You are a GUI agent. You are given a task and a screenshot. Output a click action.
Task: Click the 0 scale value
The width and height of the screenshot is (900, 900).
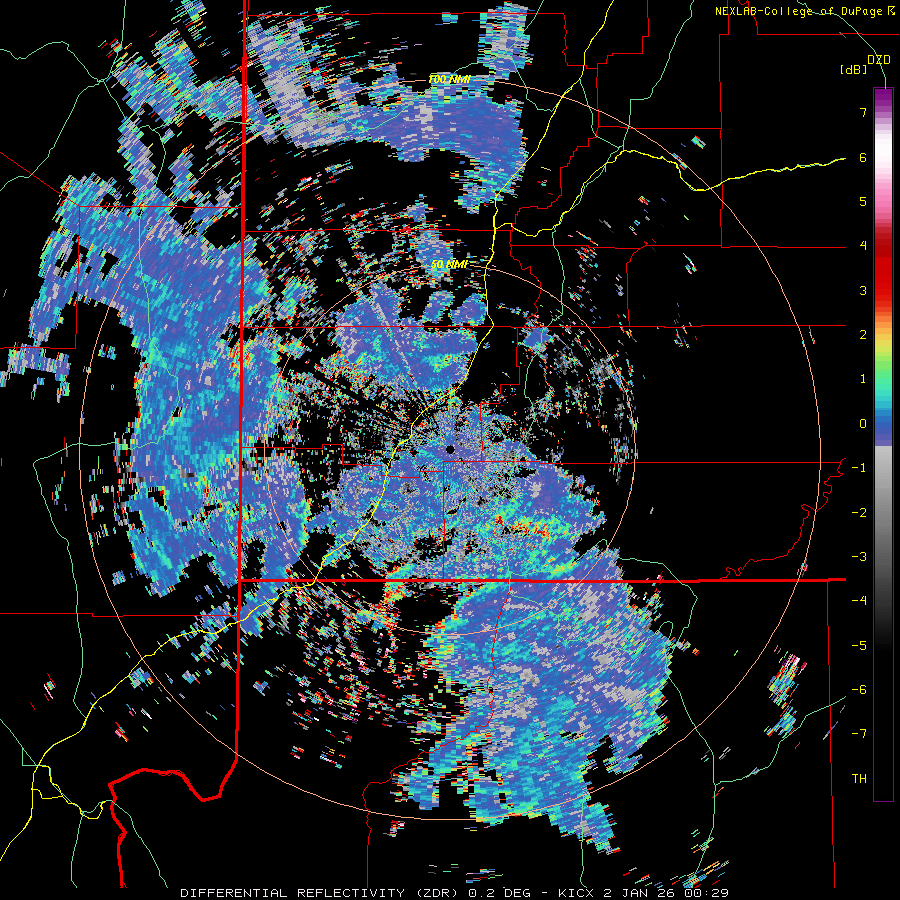click(863, 424)
